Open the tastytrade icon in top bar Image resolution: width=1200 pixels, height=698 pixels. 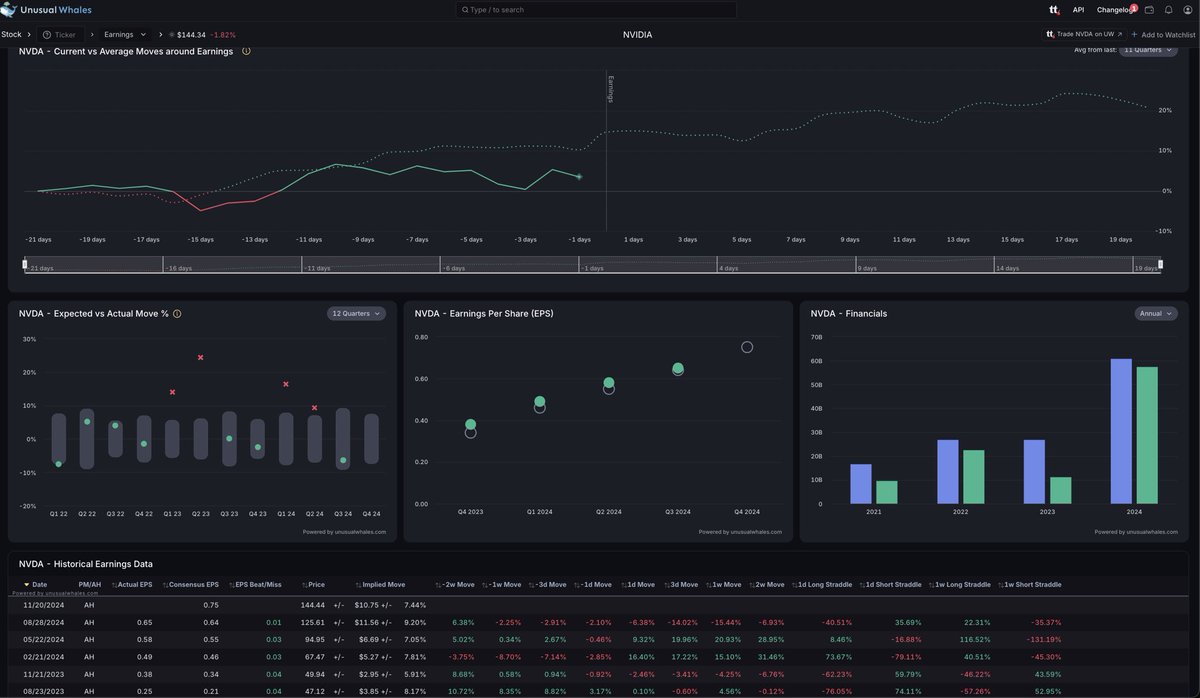(x=1054, y=10)
